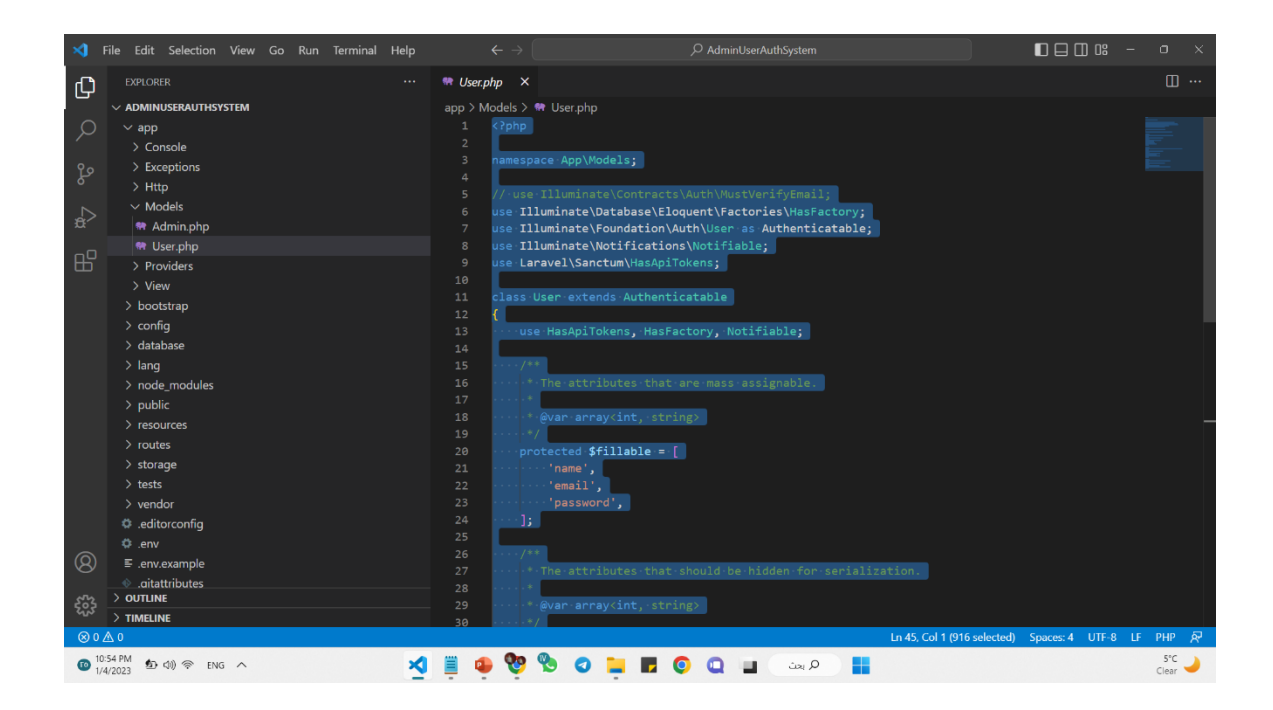Split the editor to the right

[1172, 82]
